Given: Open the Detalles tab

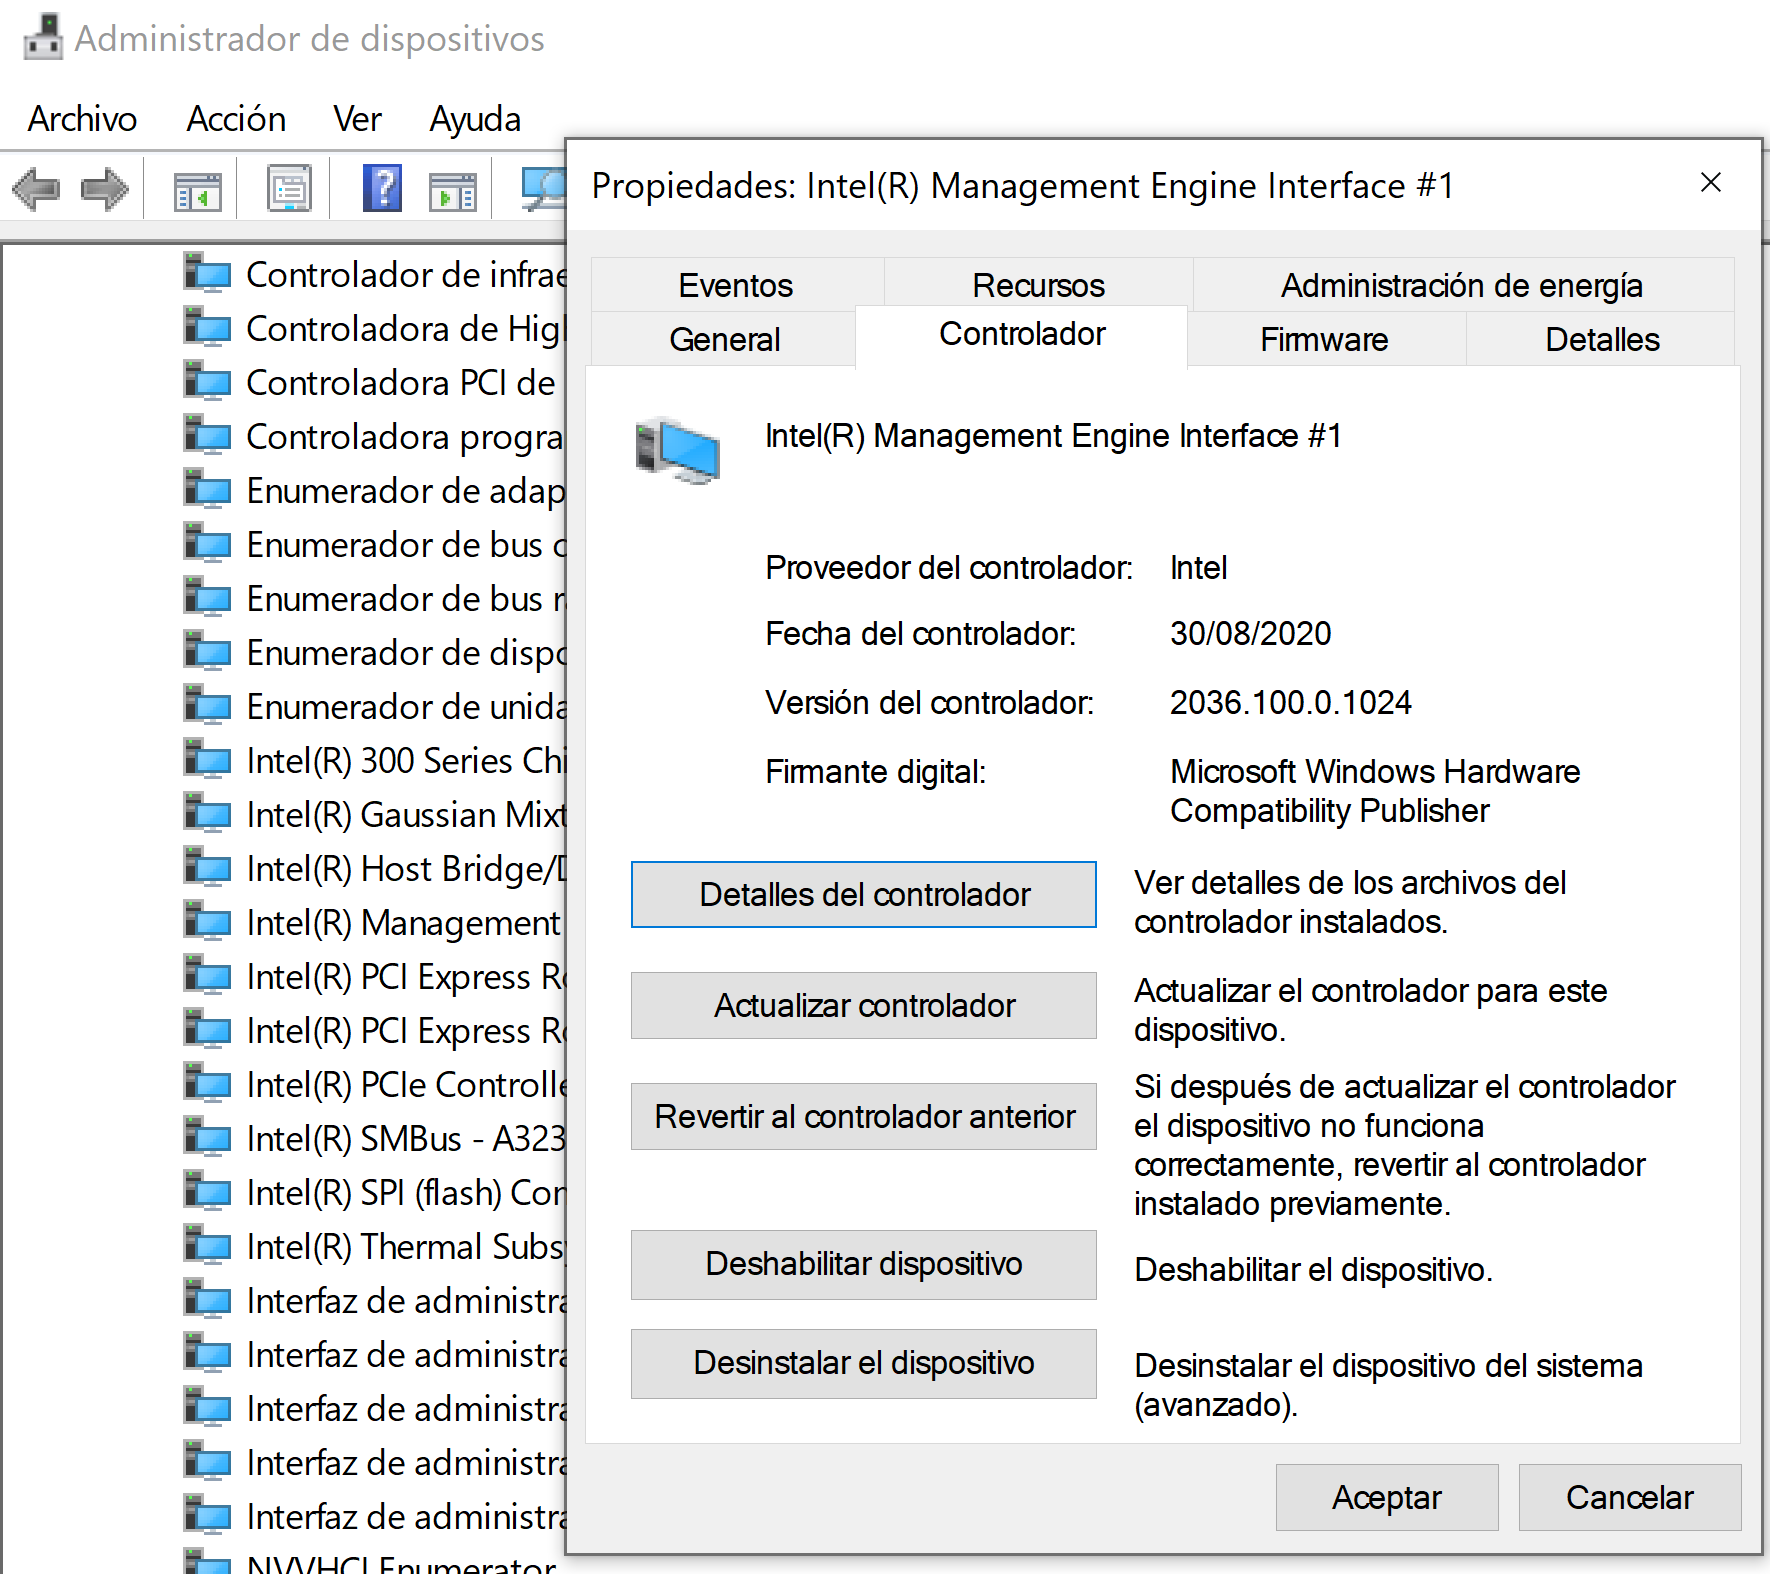Looking at the screenshot, I should (1602, 339).
